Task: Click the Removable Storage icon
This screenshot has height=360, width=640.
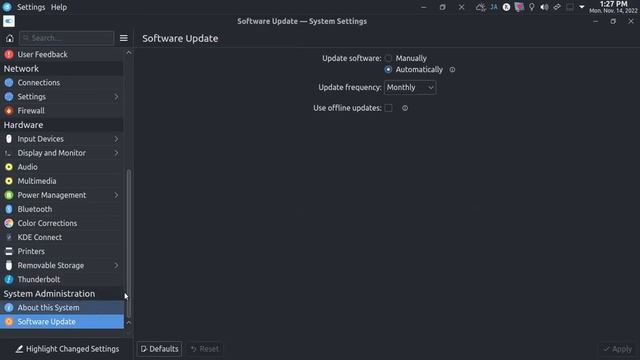Action: pyautogui.click(x=9, y=265)
